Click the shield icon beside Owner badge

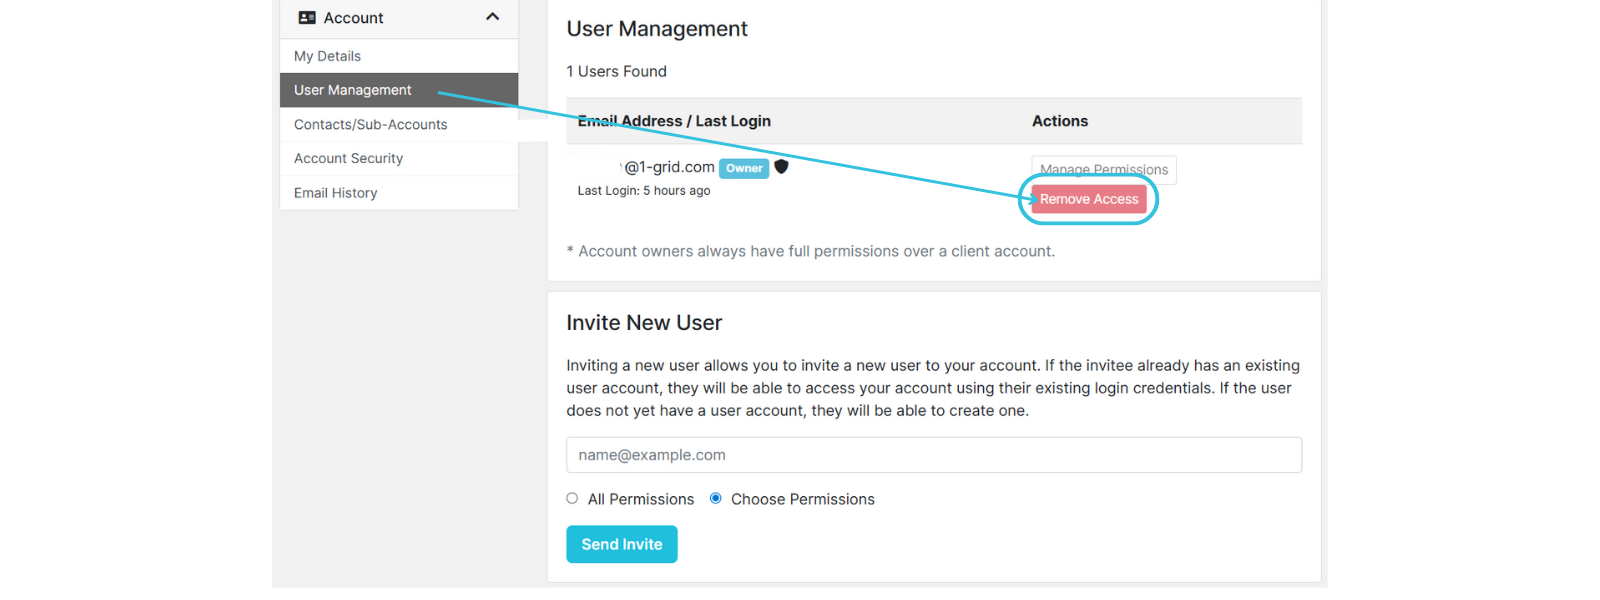[x=782, y=167]
